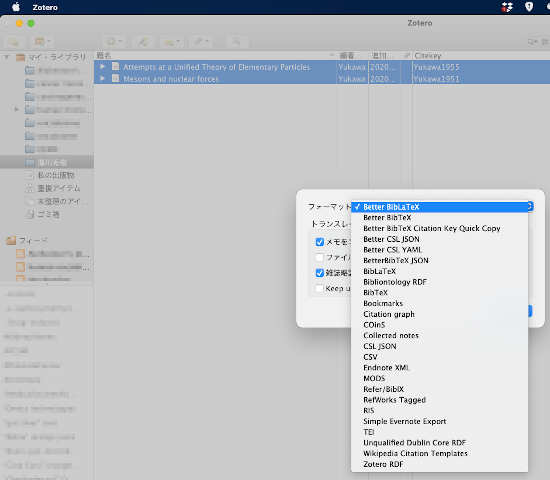Click document icon of Mesons and nuclear forces

pos(115,78)
